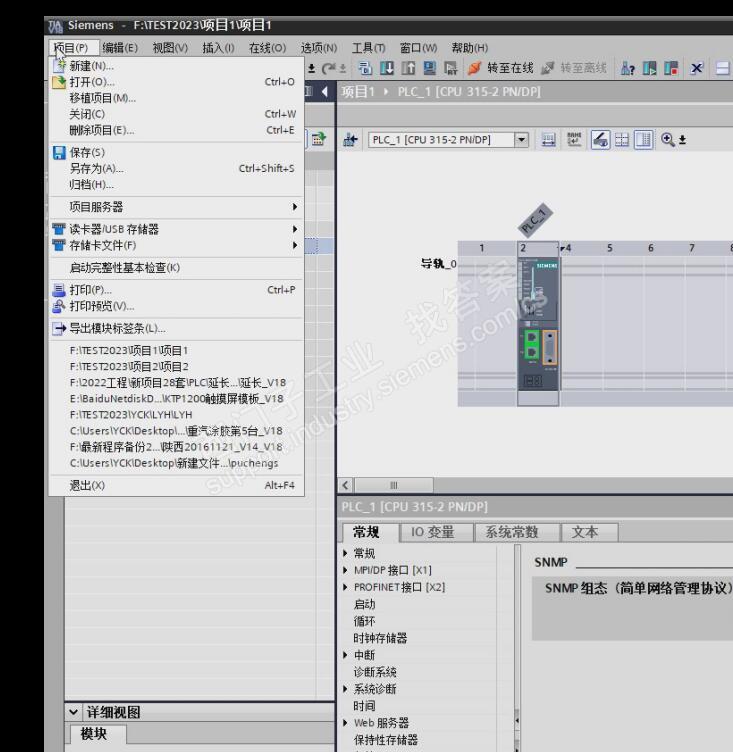
Task: Open the 工具(T) menu
Action: [368, 48]
